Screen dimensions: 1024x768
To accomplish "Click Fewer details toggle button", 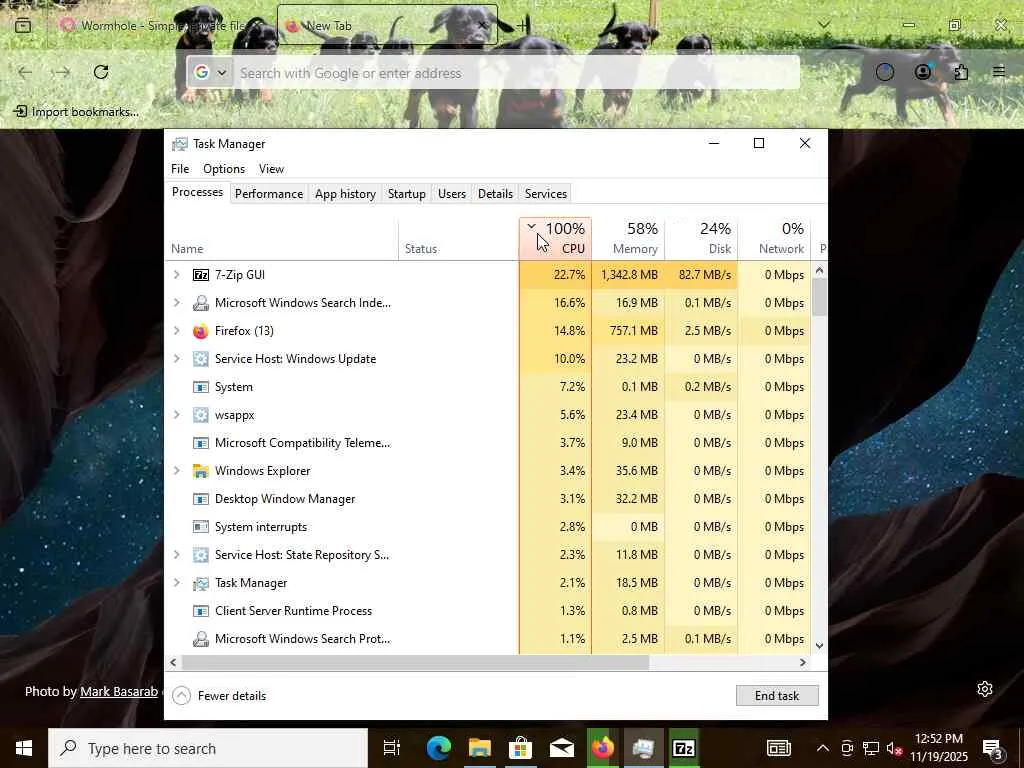I will tap(219, 696).
